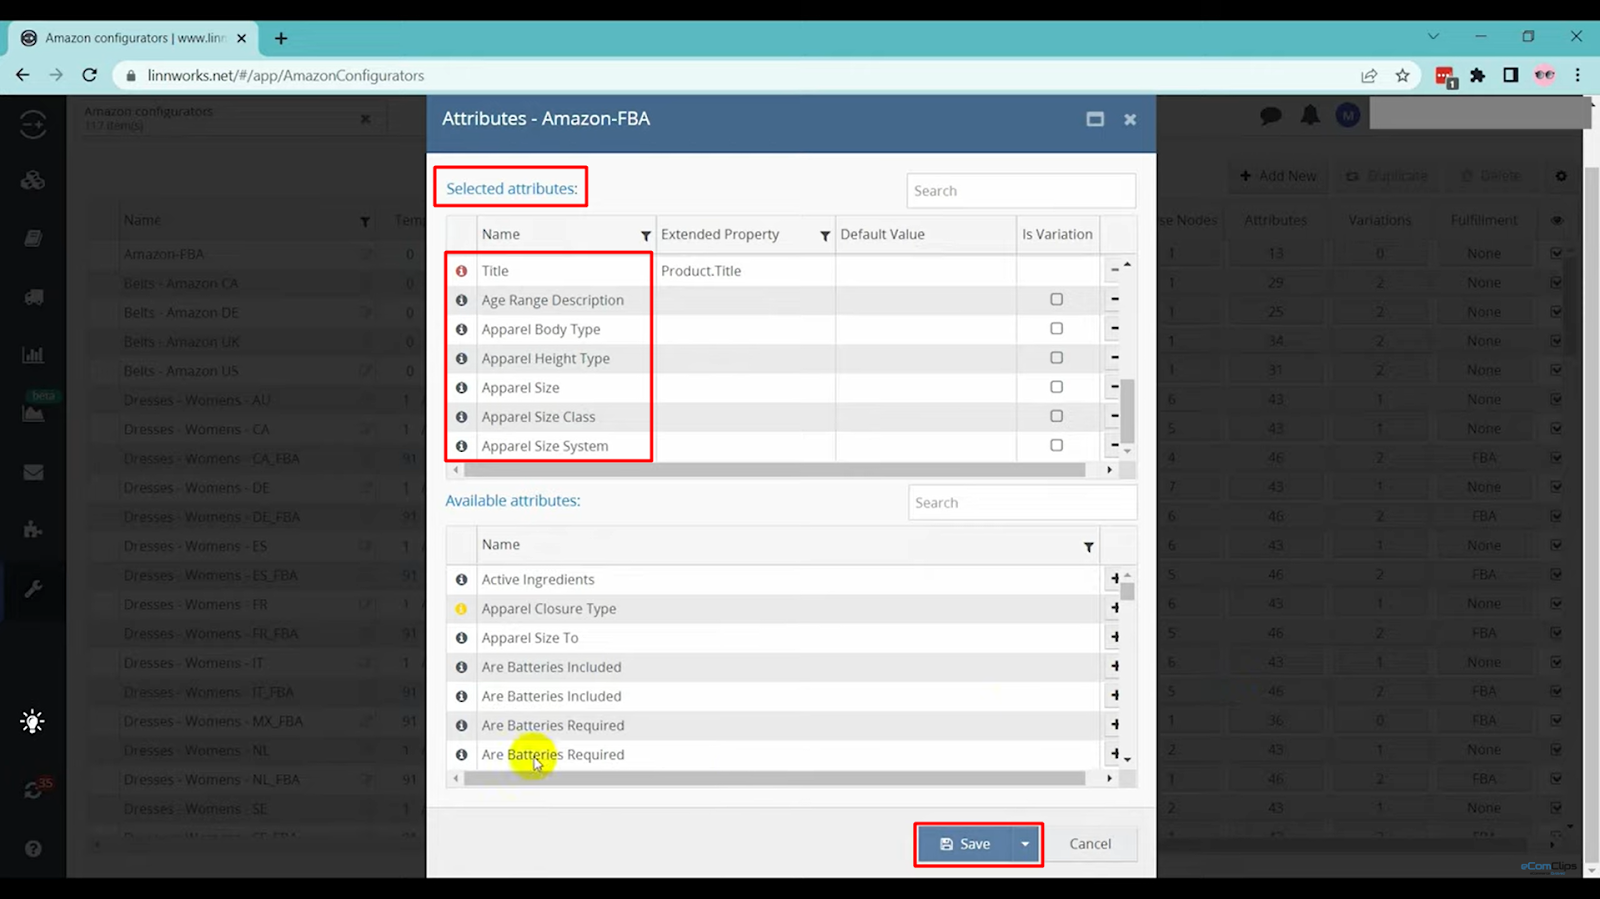Open grid settings gear beside Delete
1600x899 pixels.
coord(1561,176)
